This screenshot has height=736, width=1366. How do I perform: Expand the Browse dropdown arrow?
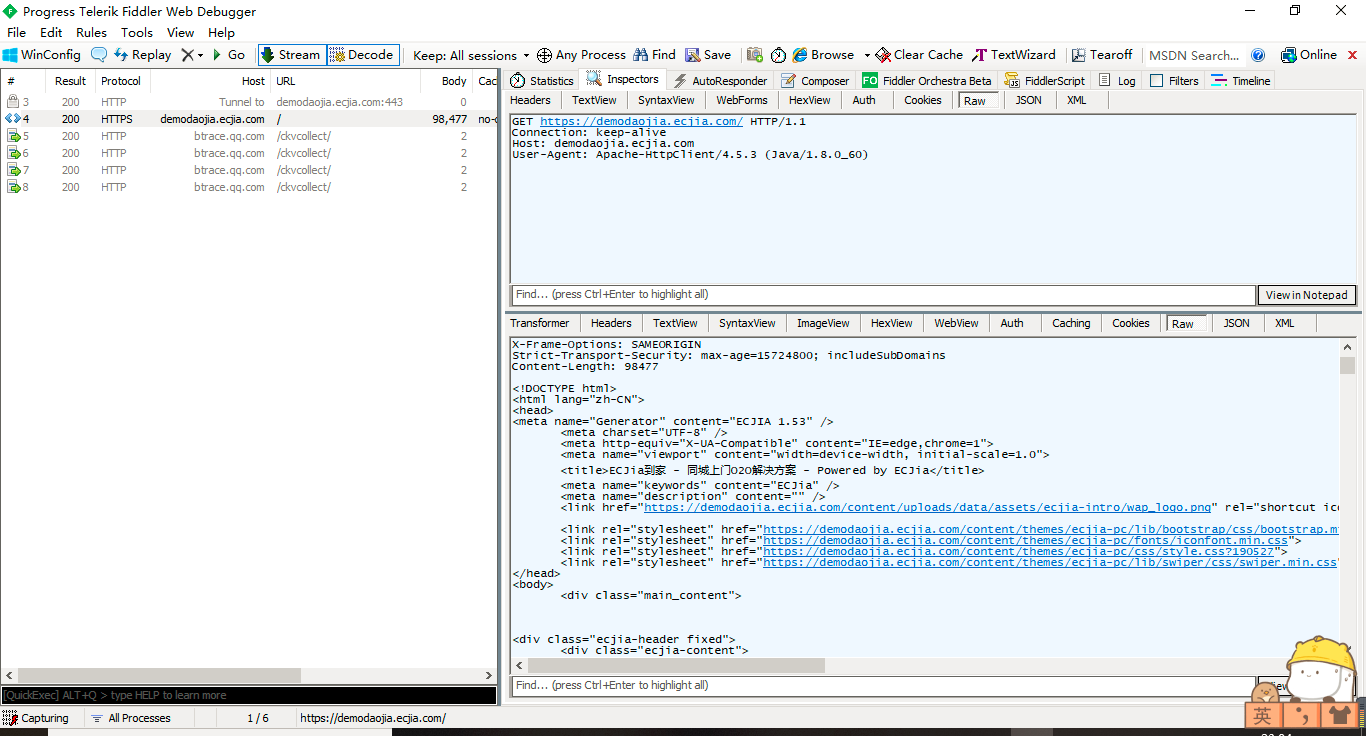click(867, 55)
